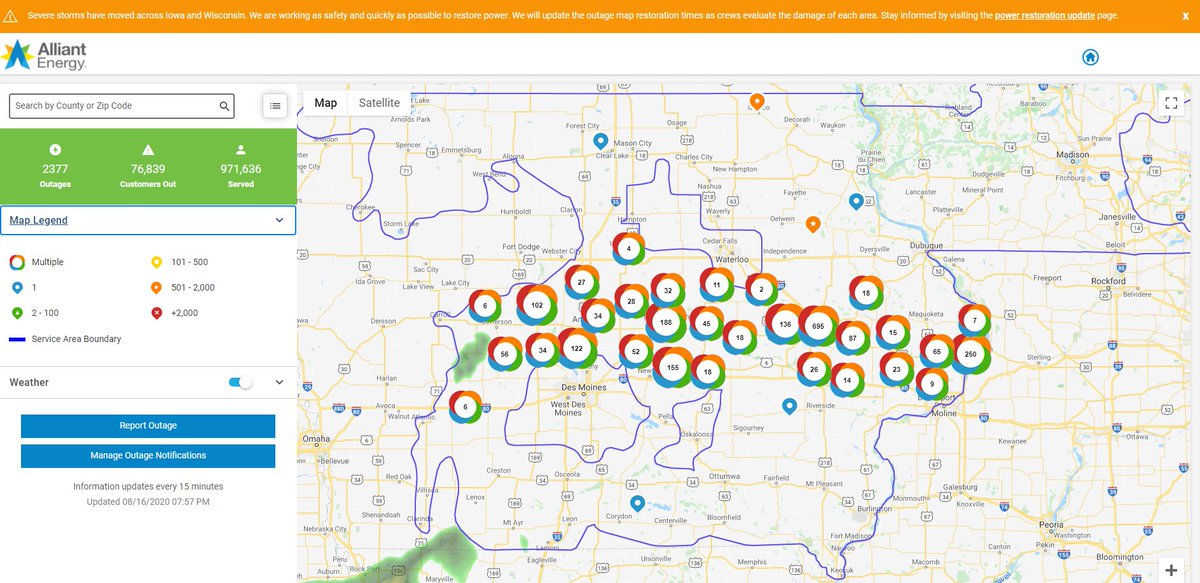Select the 52 outage cluster marker
Screen dimensions: 1200x583
point(636,351)
